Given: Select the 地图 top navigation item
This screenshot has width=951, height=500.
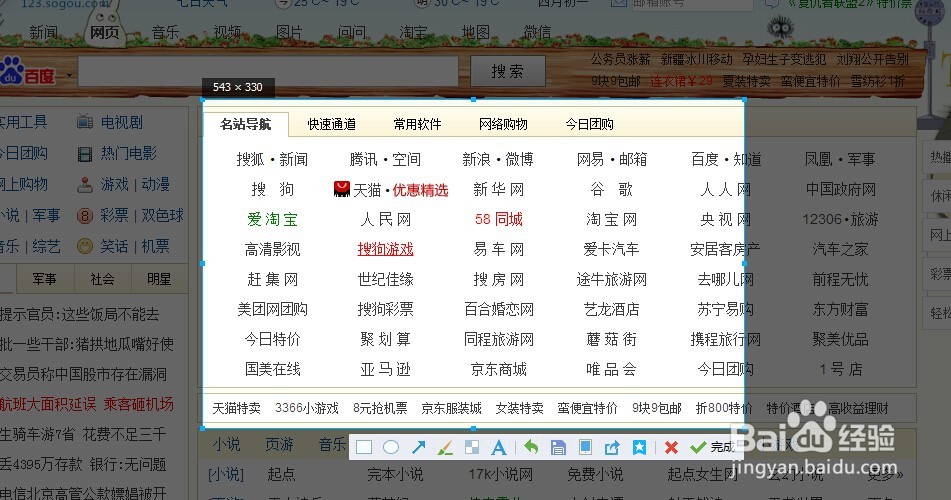Looking at the screenshot, I should click(476, 32).
